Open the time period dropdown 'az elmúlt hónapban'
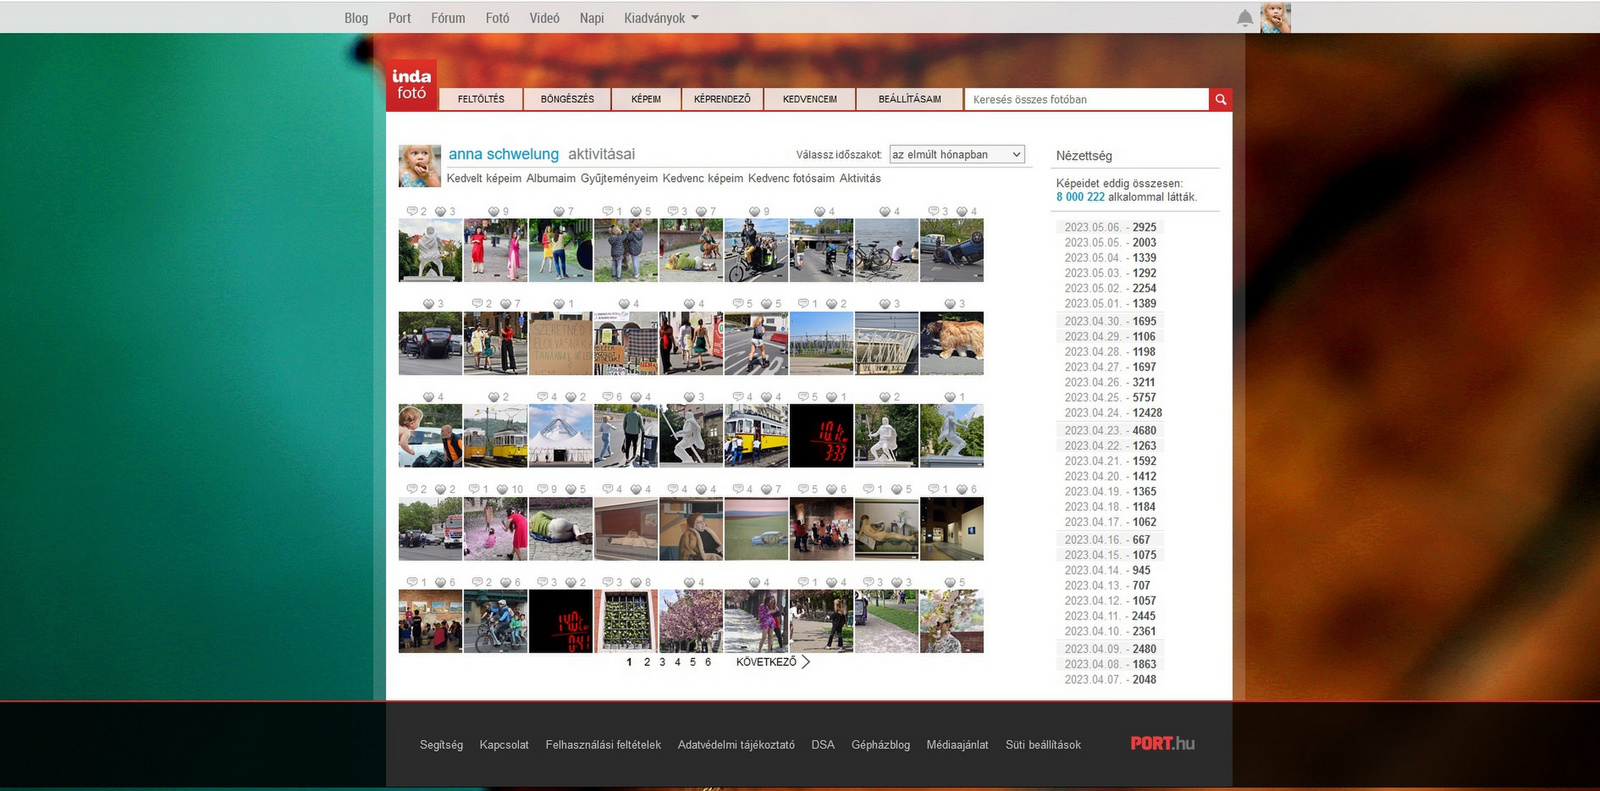Screen dimensions: 1600x791 point(957,155)
